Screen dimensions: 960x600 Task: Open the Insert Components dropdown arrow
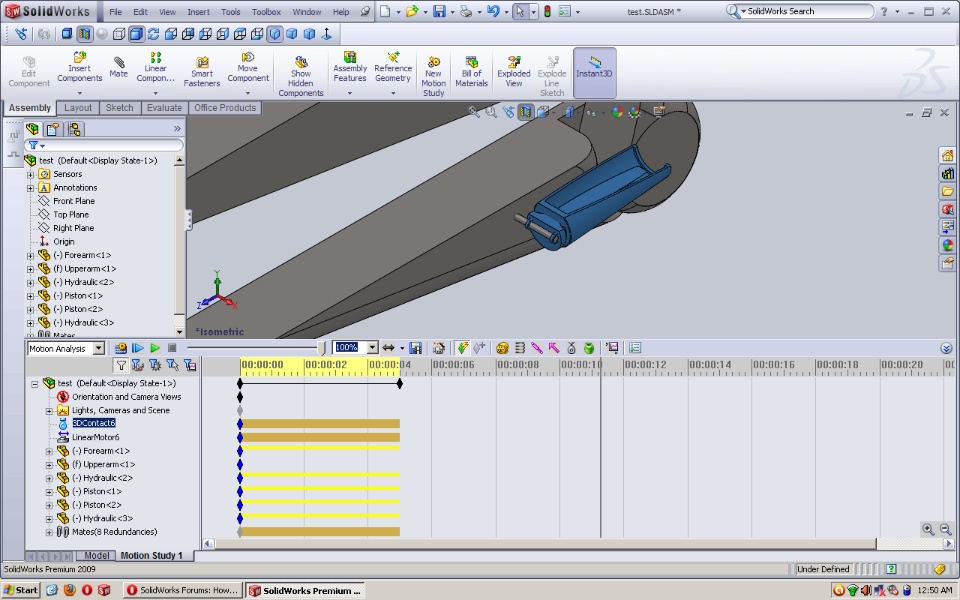click(80, 93)
